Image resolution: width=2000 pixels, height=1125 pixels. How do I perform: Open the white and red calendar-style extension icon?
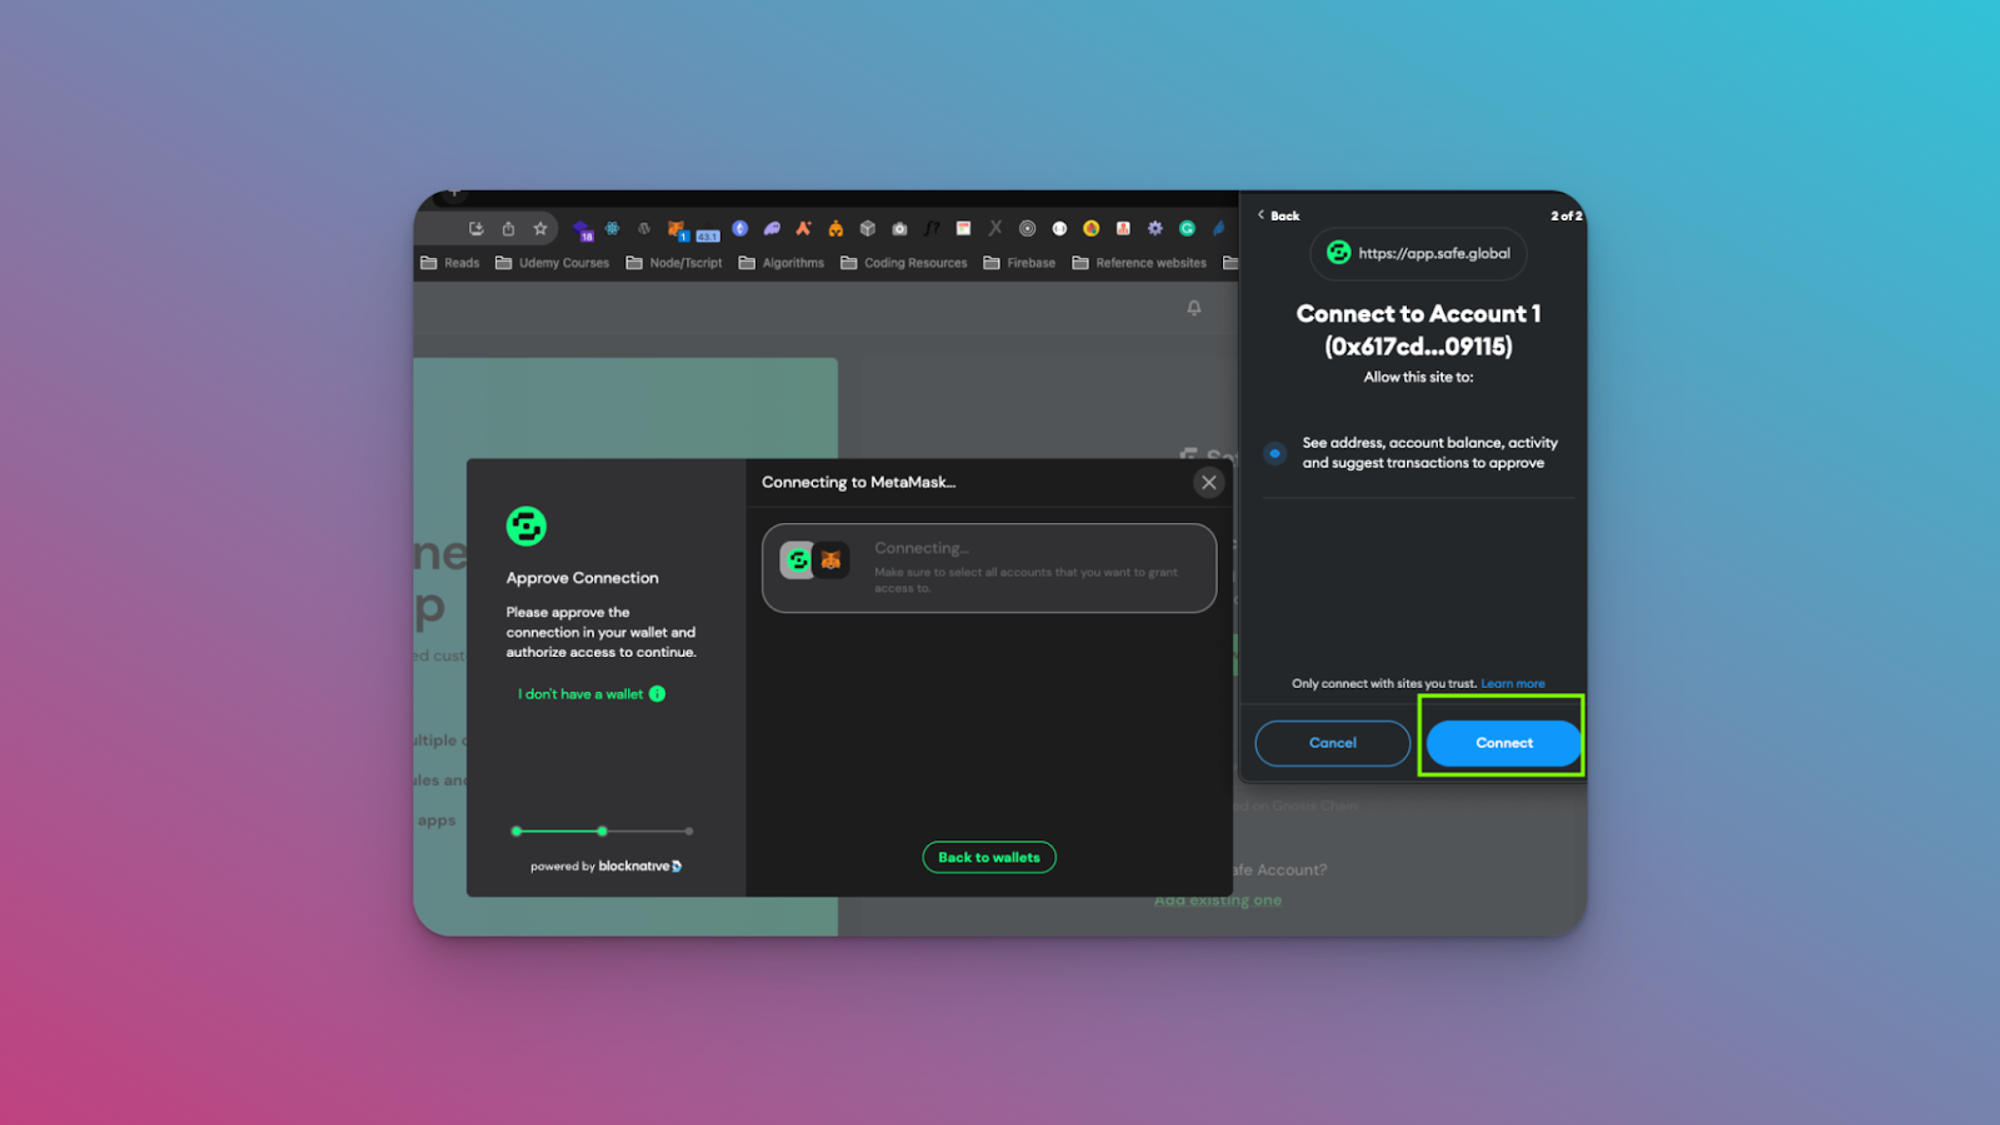[x=963, y=229]
